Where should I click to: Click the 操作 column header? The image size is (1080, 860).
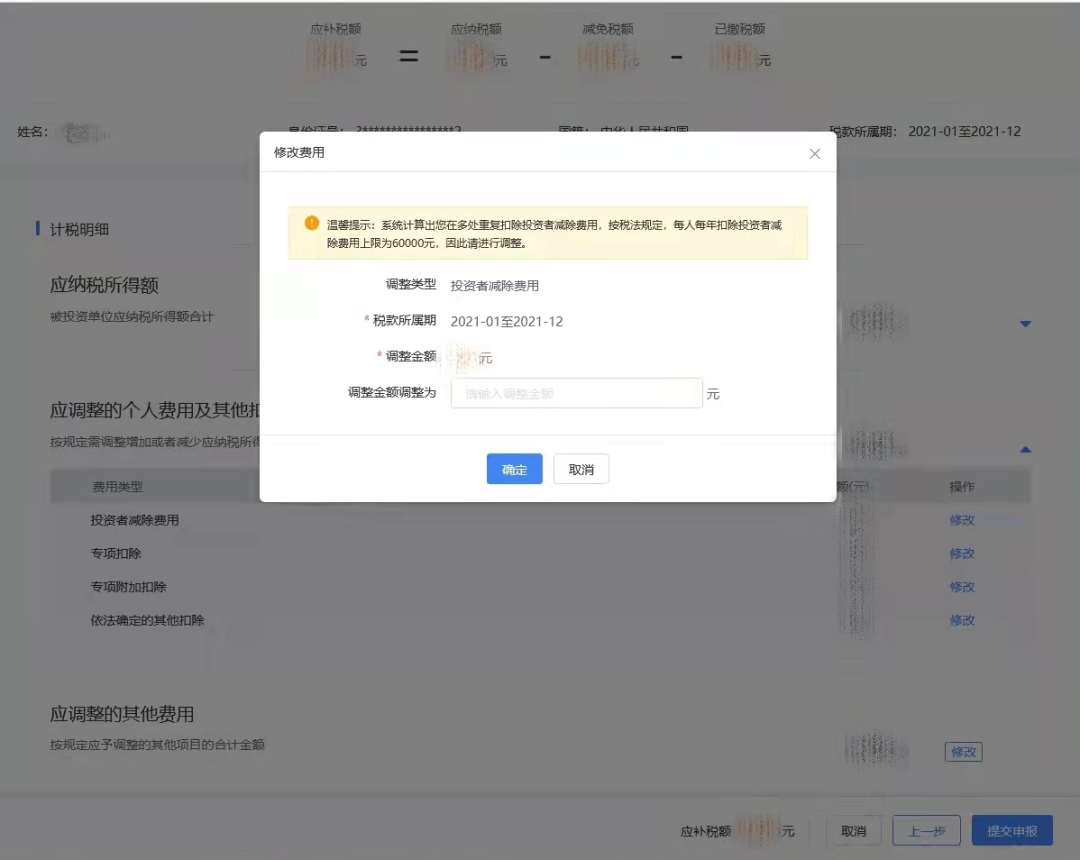[x=961, y=485]
